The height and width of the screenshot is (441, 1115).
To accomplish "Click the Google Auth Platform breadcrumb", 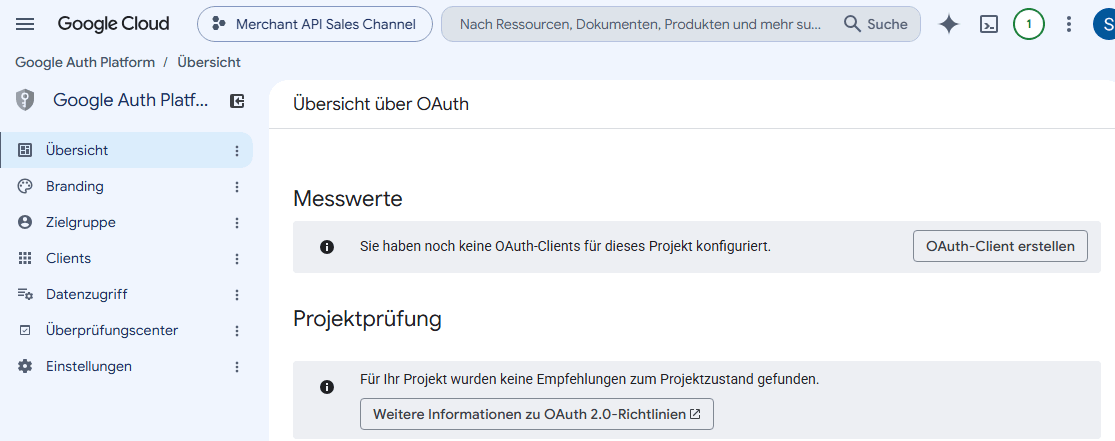I will tap(85, 63).
